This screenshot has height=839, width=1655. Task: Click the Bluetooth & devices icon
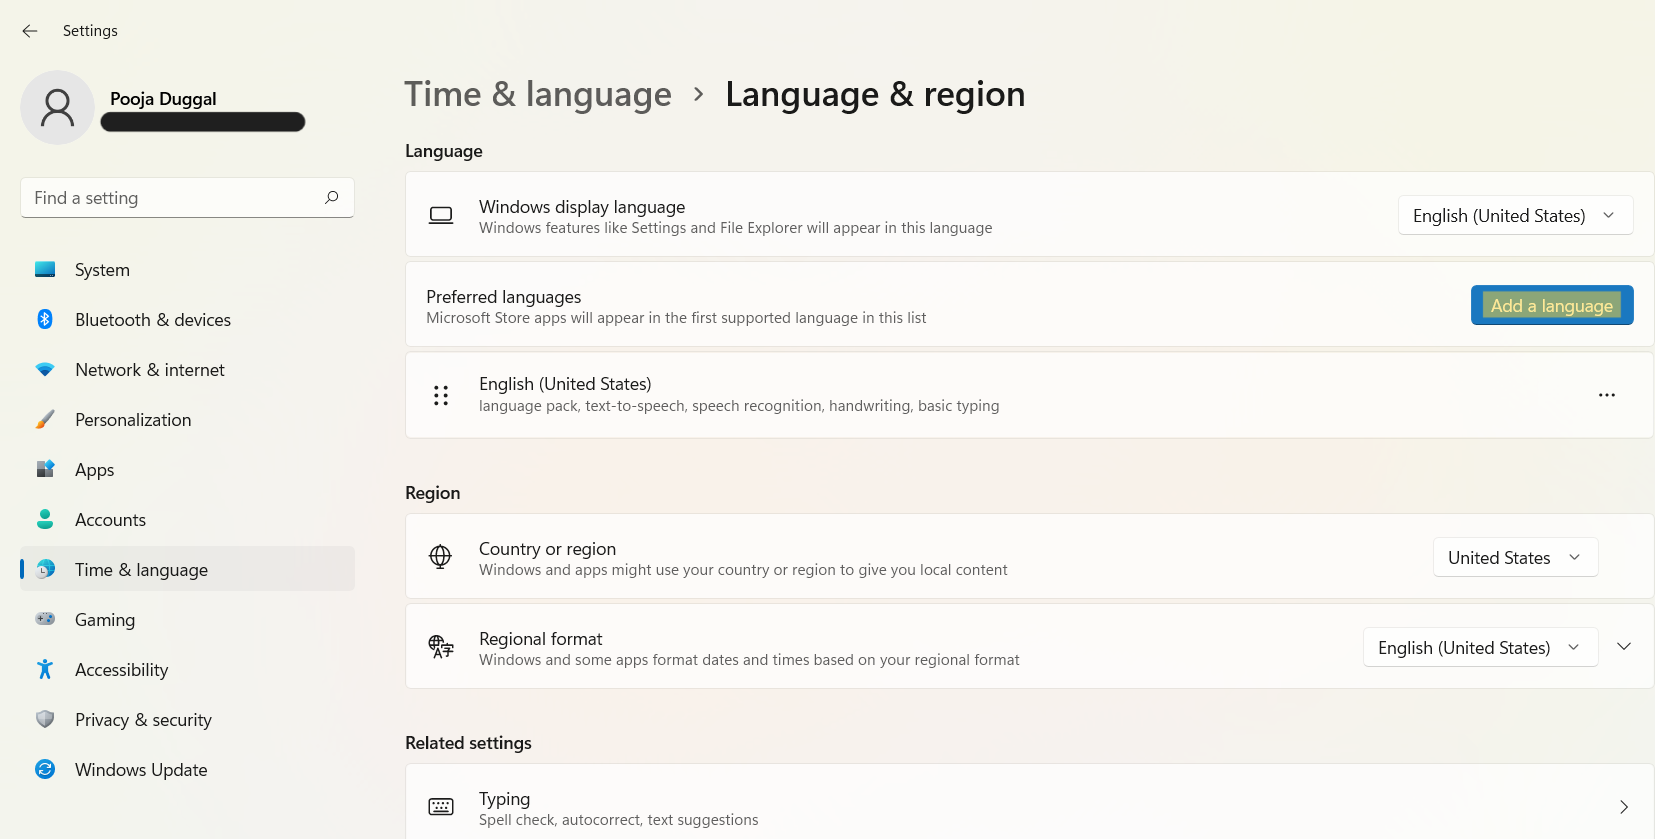pos(45,320)
